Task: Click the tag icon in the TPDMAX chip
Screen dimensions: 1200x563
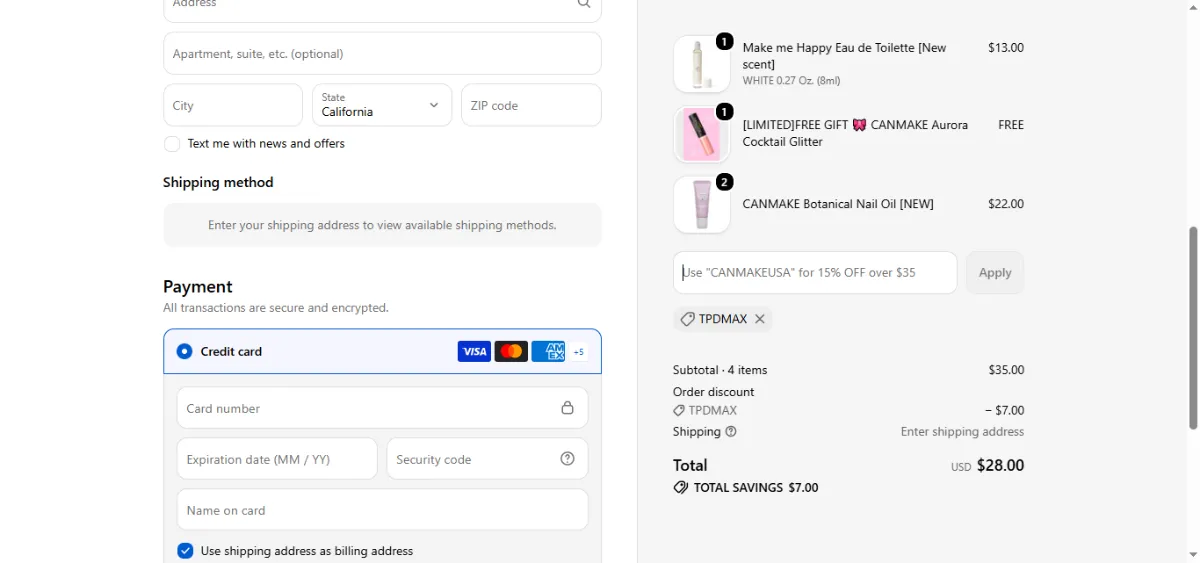Action: pyautogui.click(x=687, y=319)
